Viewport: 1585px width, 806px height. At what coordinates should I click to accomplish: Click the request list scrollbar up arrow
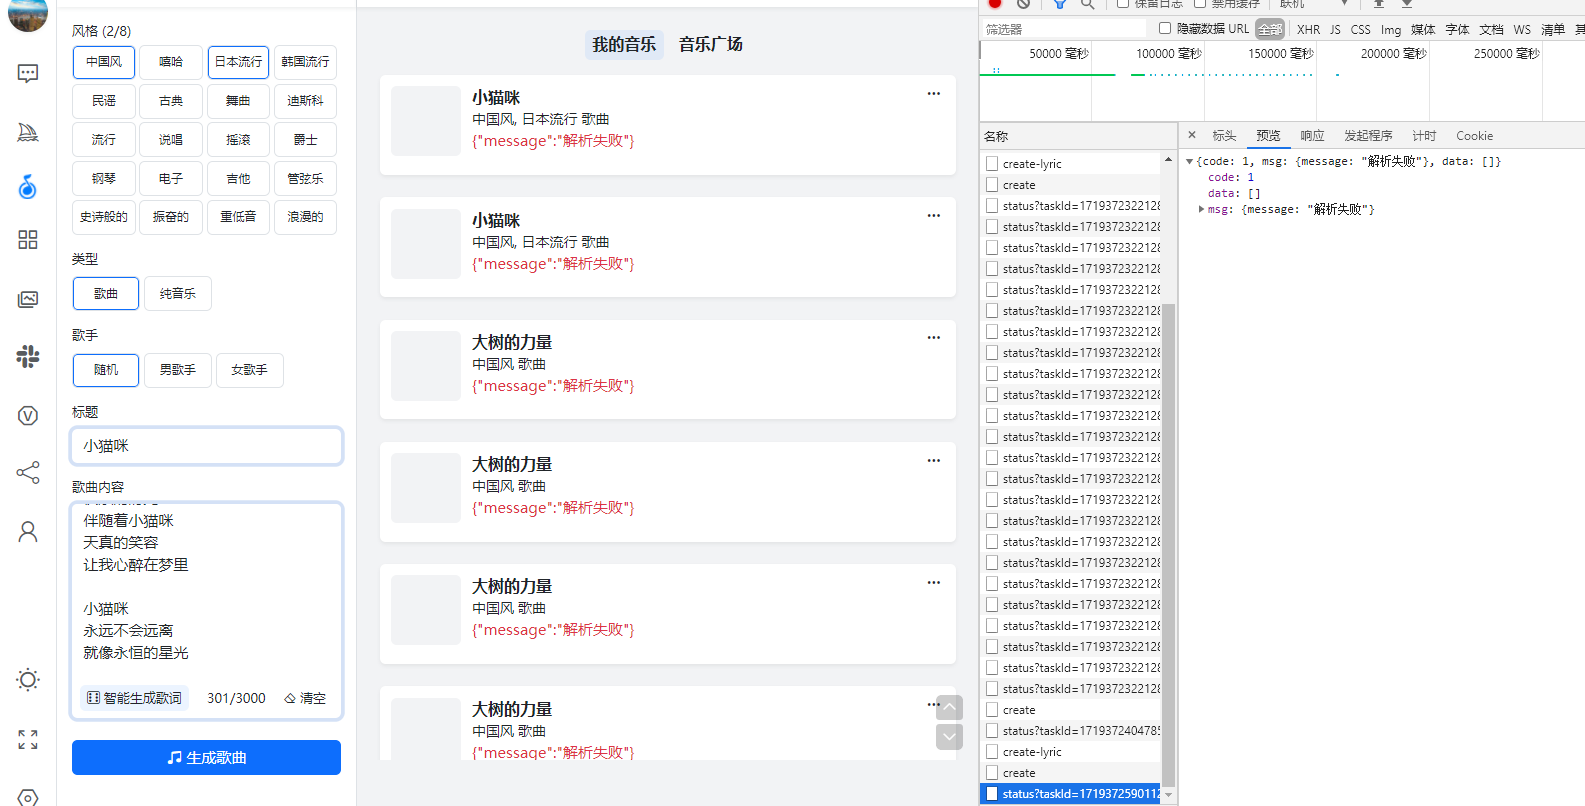[1168, 160]
